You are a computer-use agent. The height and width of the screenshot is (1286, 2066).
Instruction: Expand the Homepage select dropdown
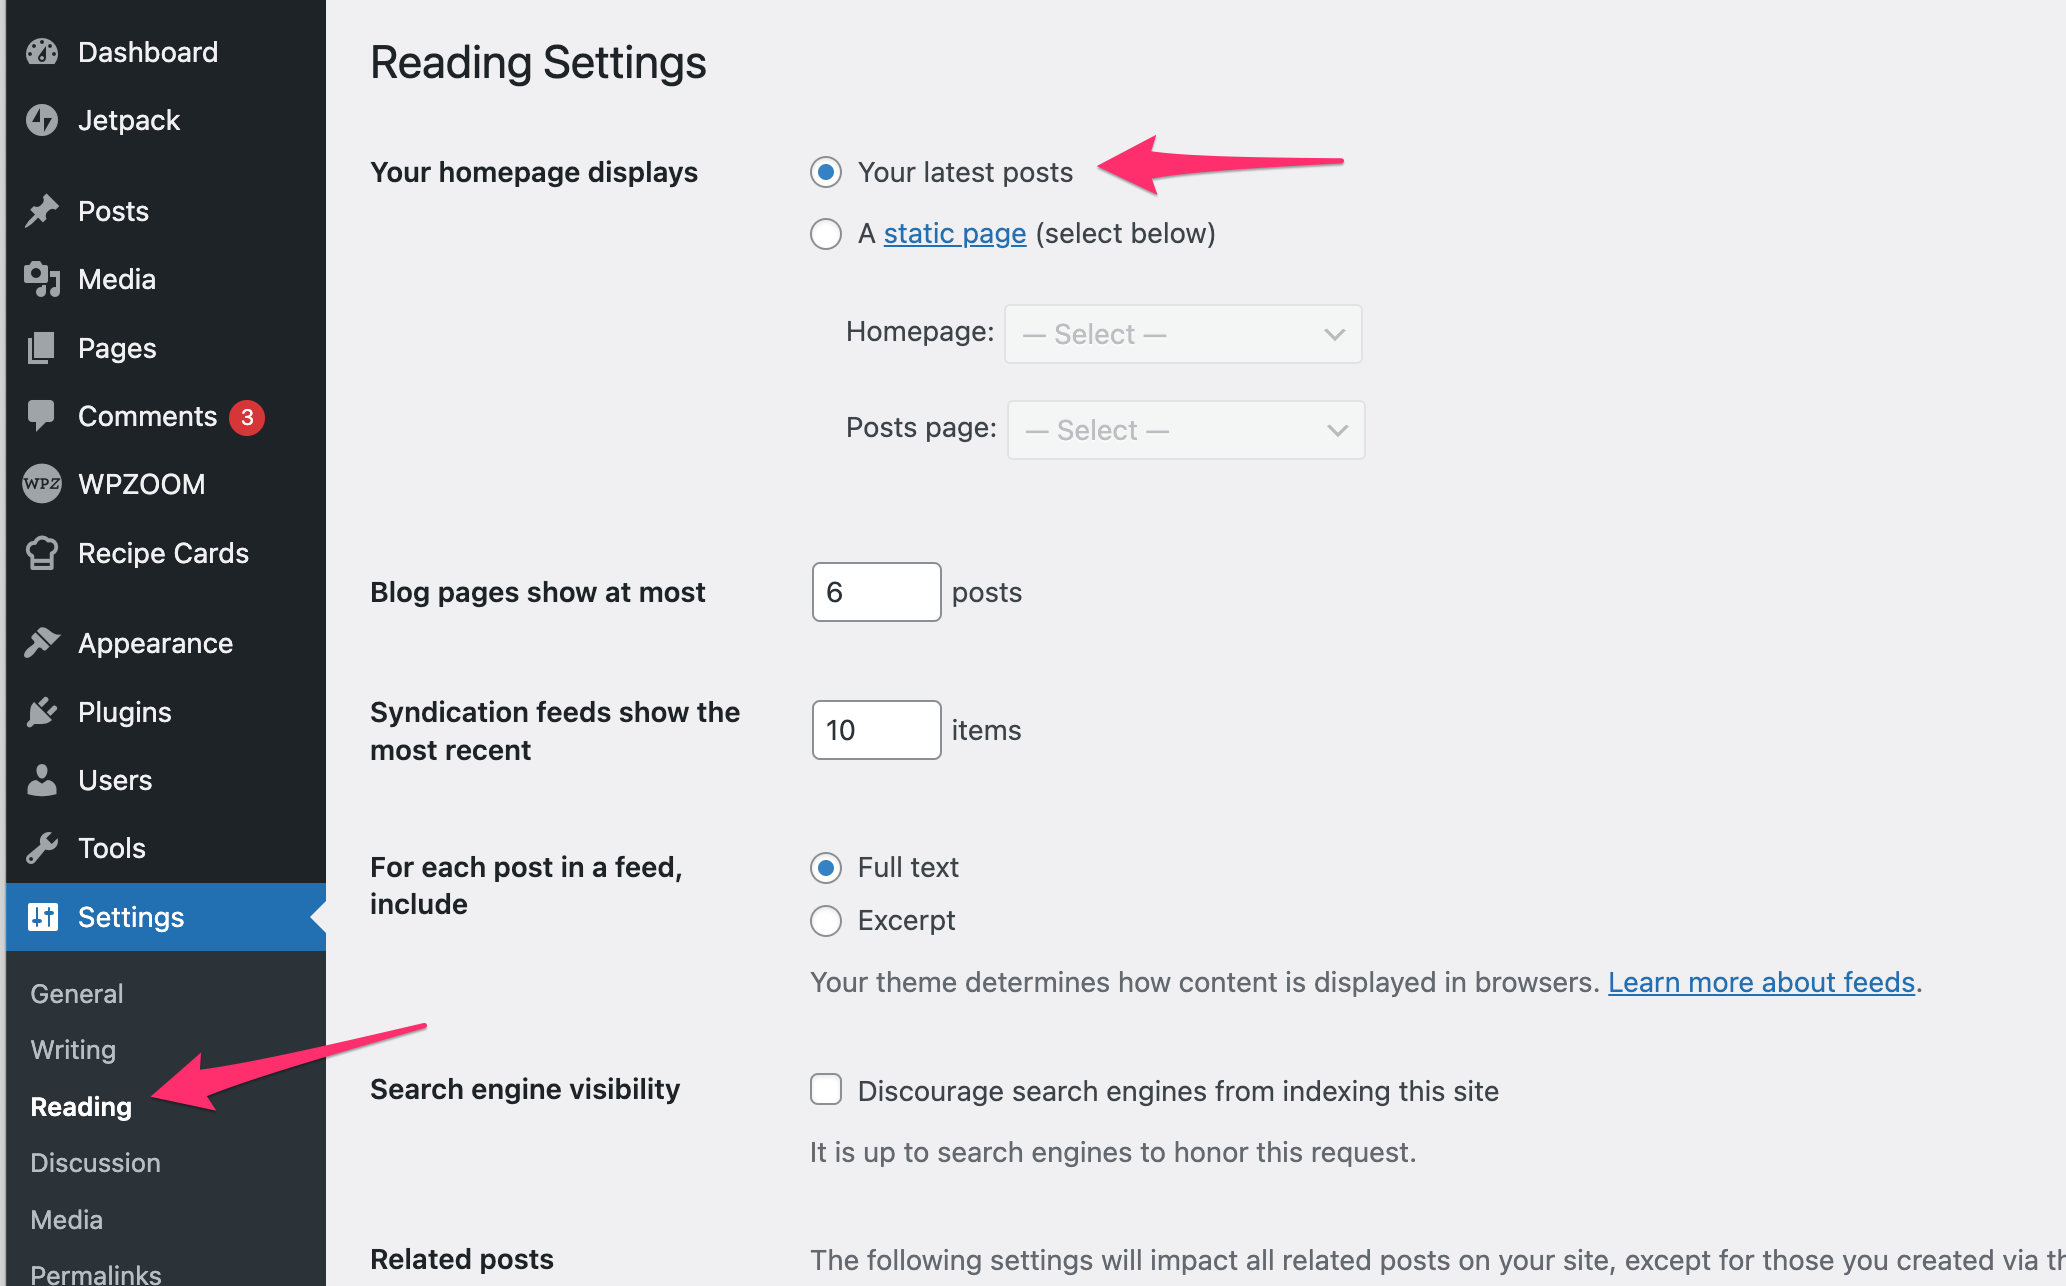[x=1183, y=334]
